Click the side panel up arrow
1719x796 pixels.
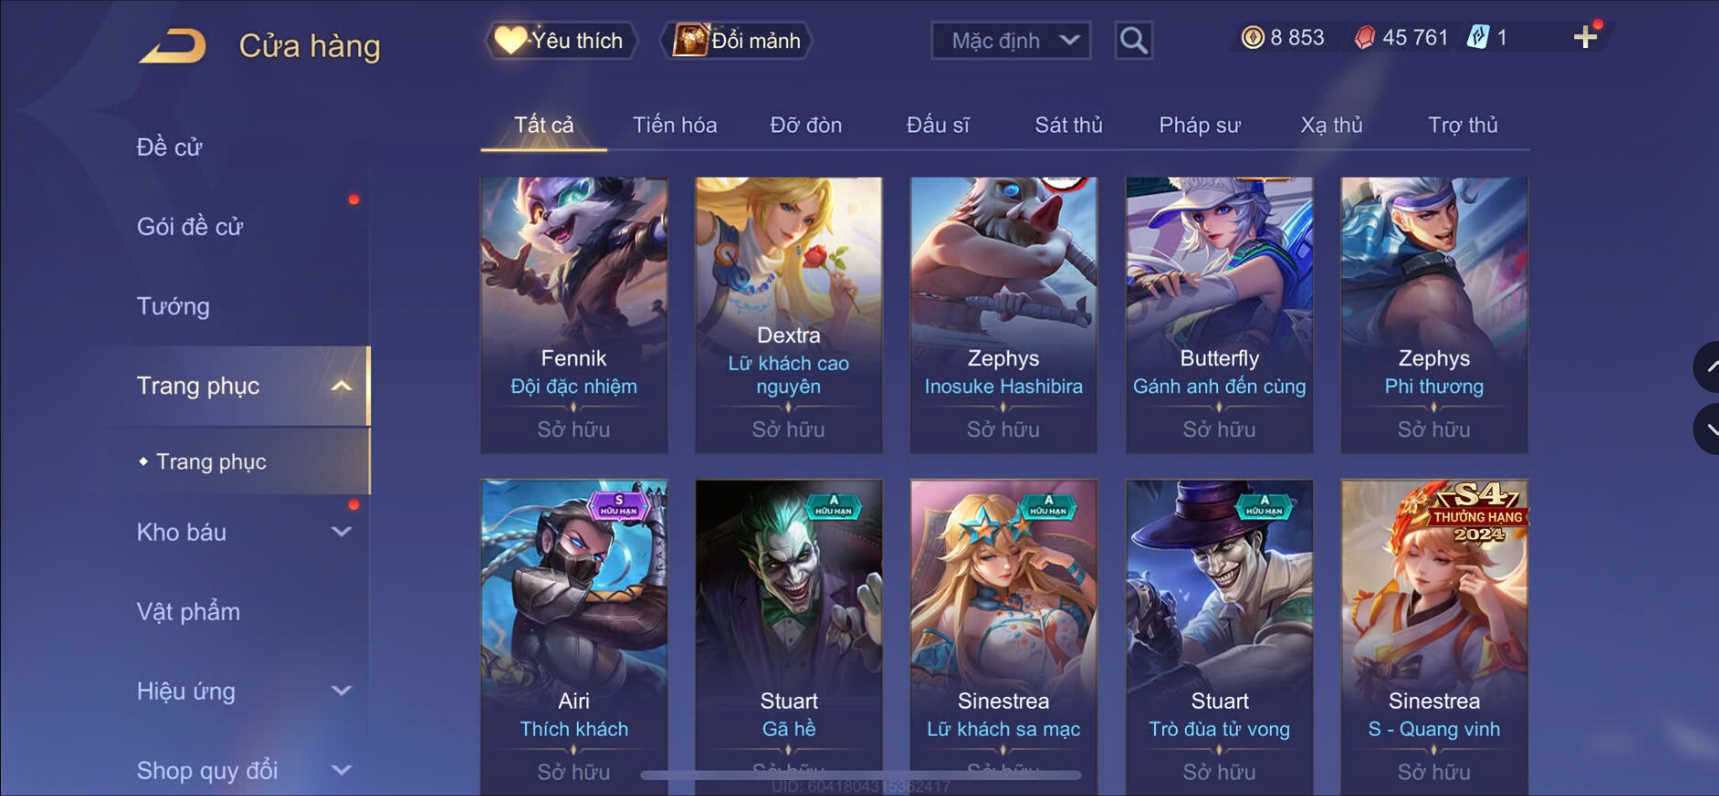click(1708, 367)
